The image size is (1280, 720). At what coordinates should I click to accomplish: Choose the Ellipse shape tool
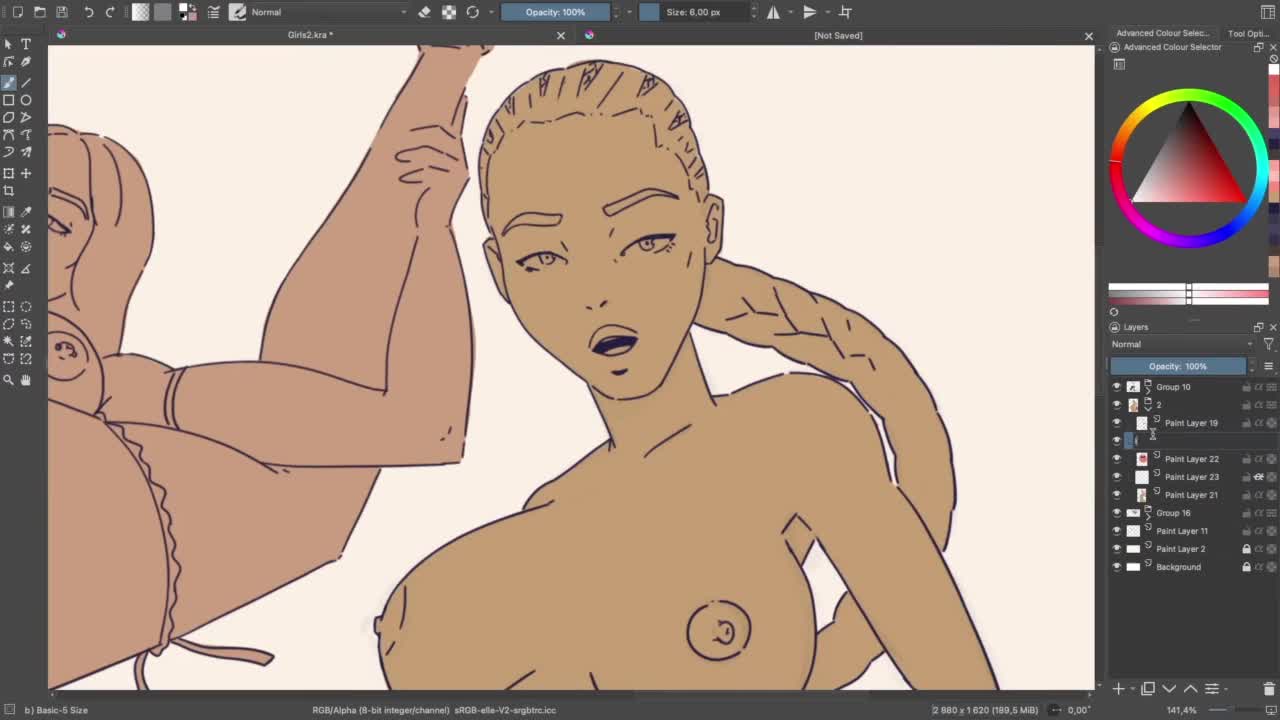click(26, 100)
